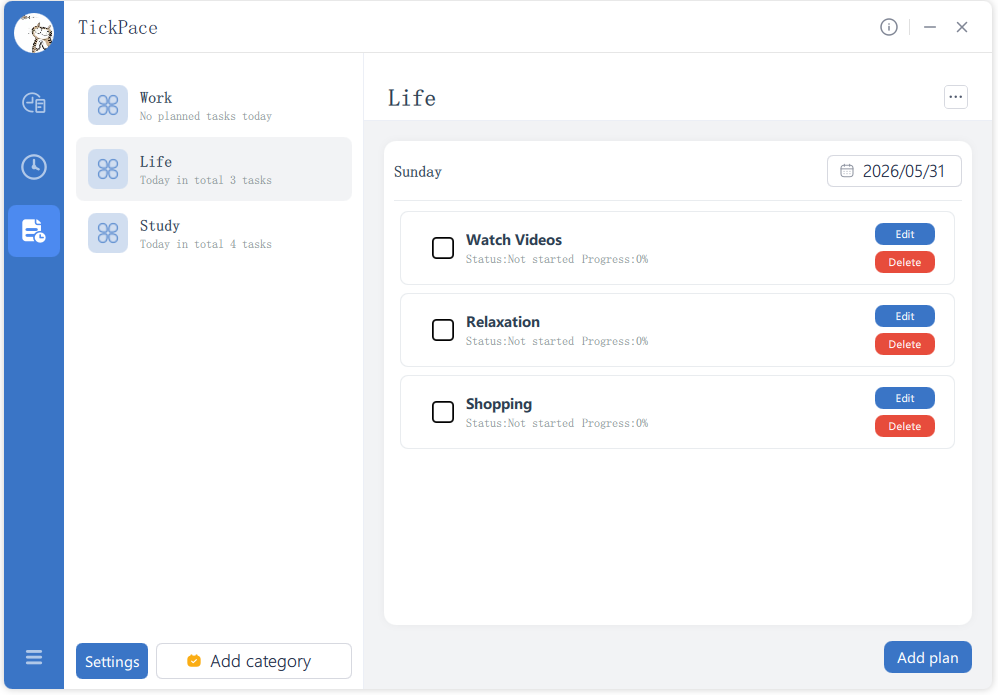Click the Life category icon
1000x700 pixels.
[x=108, y=169]
